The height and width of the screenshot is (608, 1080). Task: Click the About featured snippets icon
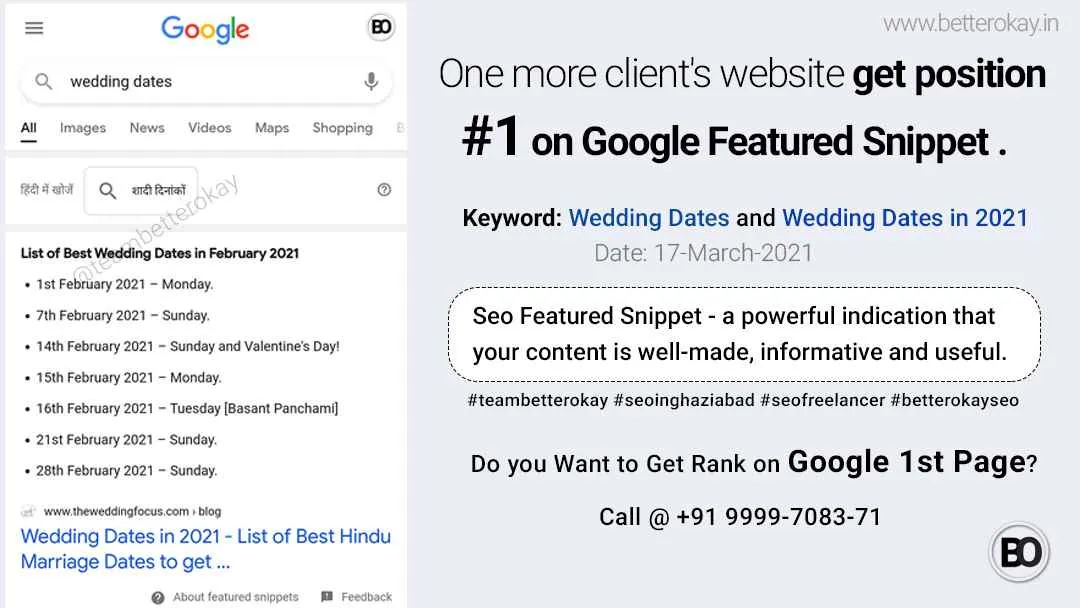coord(158,597)
